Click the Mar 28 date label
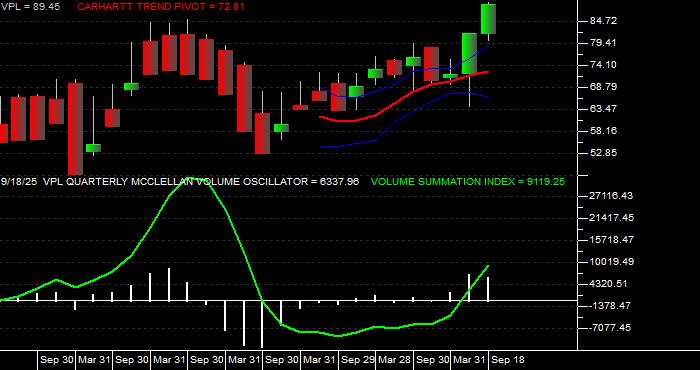The height and width of the screenshot is (370, 700). 395,360
